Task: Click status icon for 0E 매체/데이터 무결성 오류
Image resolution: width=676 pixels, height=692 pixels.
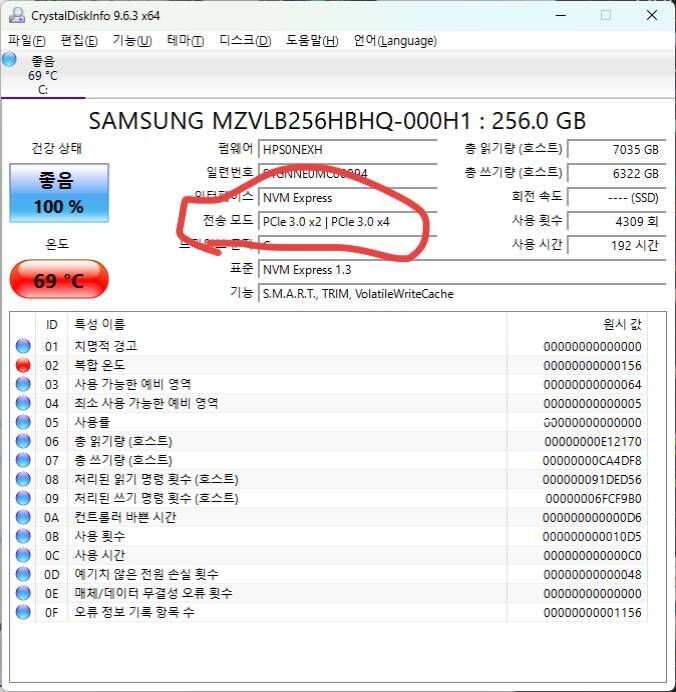Action: 23,593
